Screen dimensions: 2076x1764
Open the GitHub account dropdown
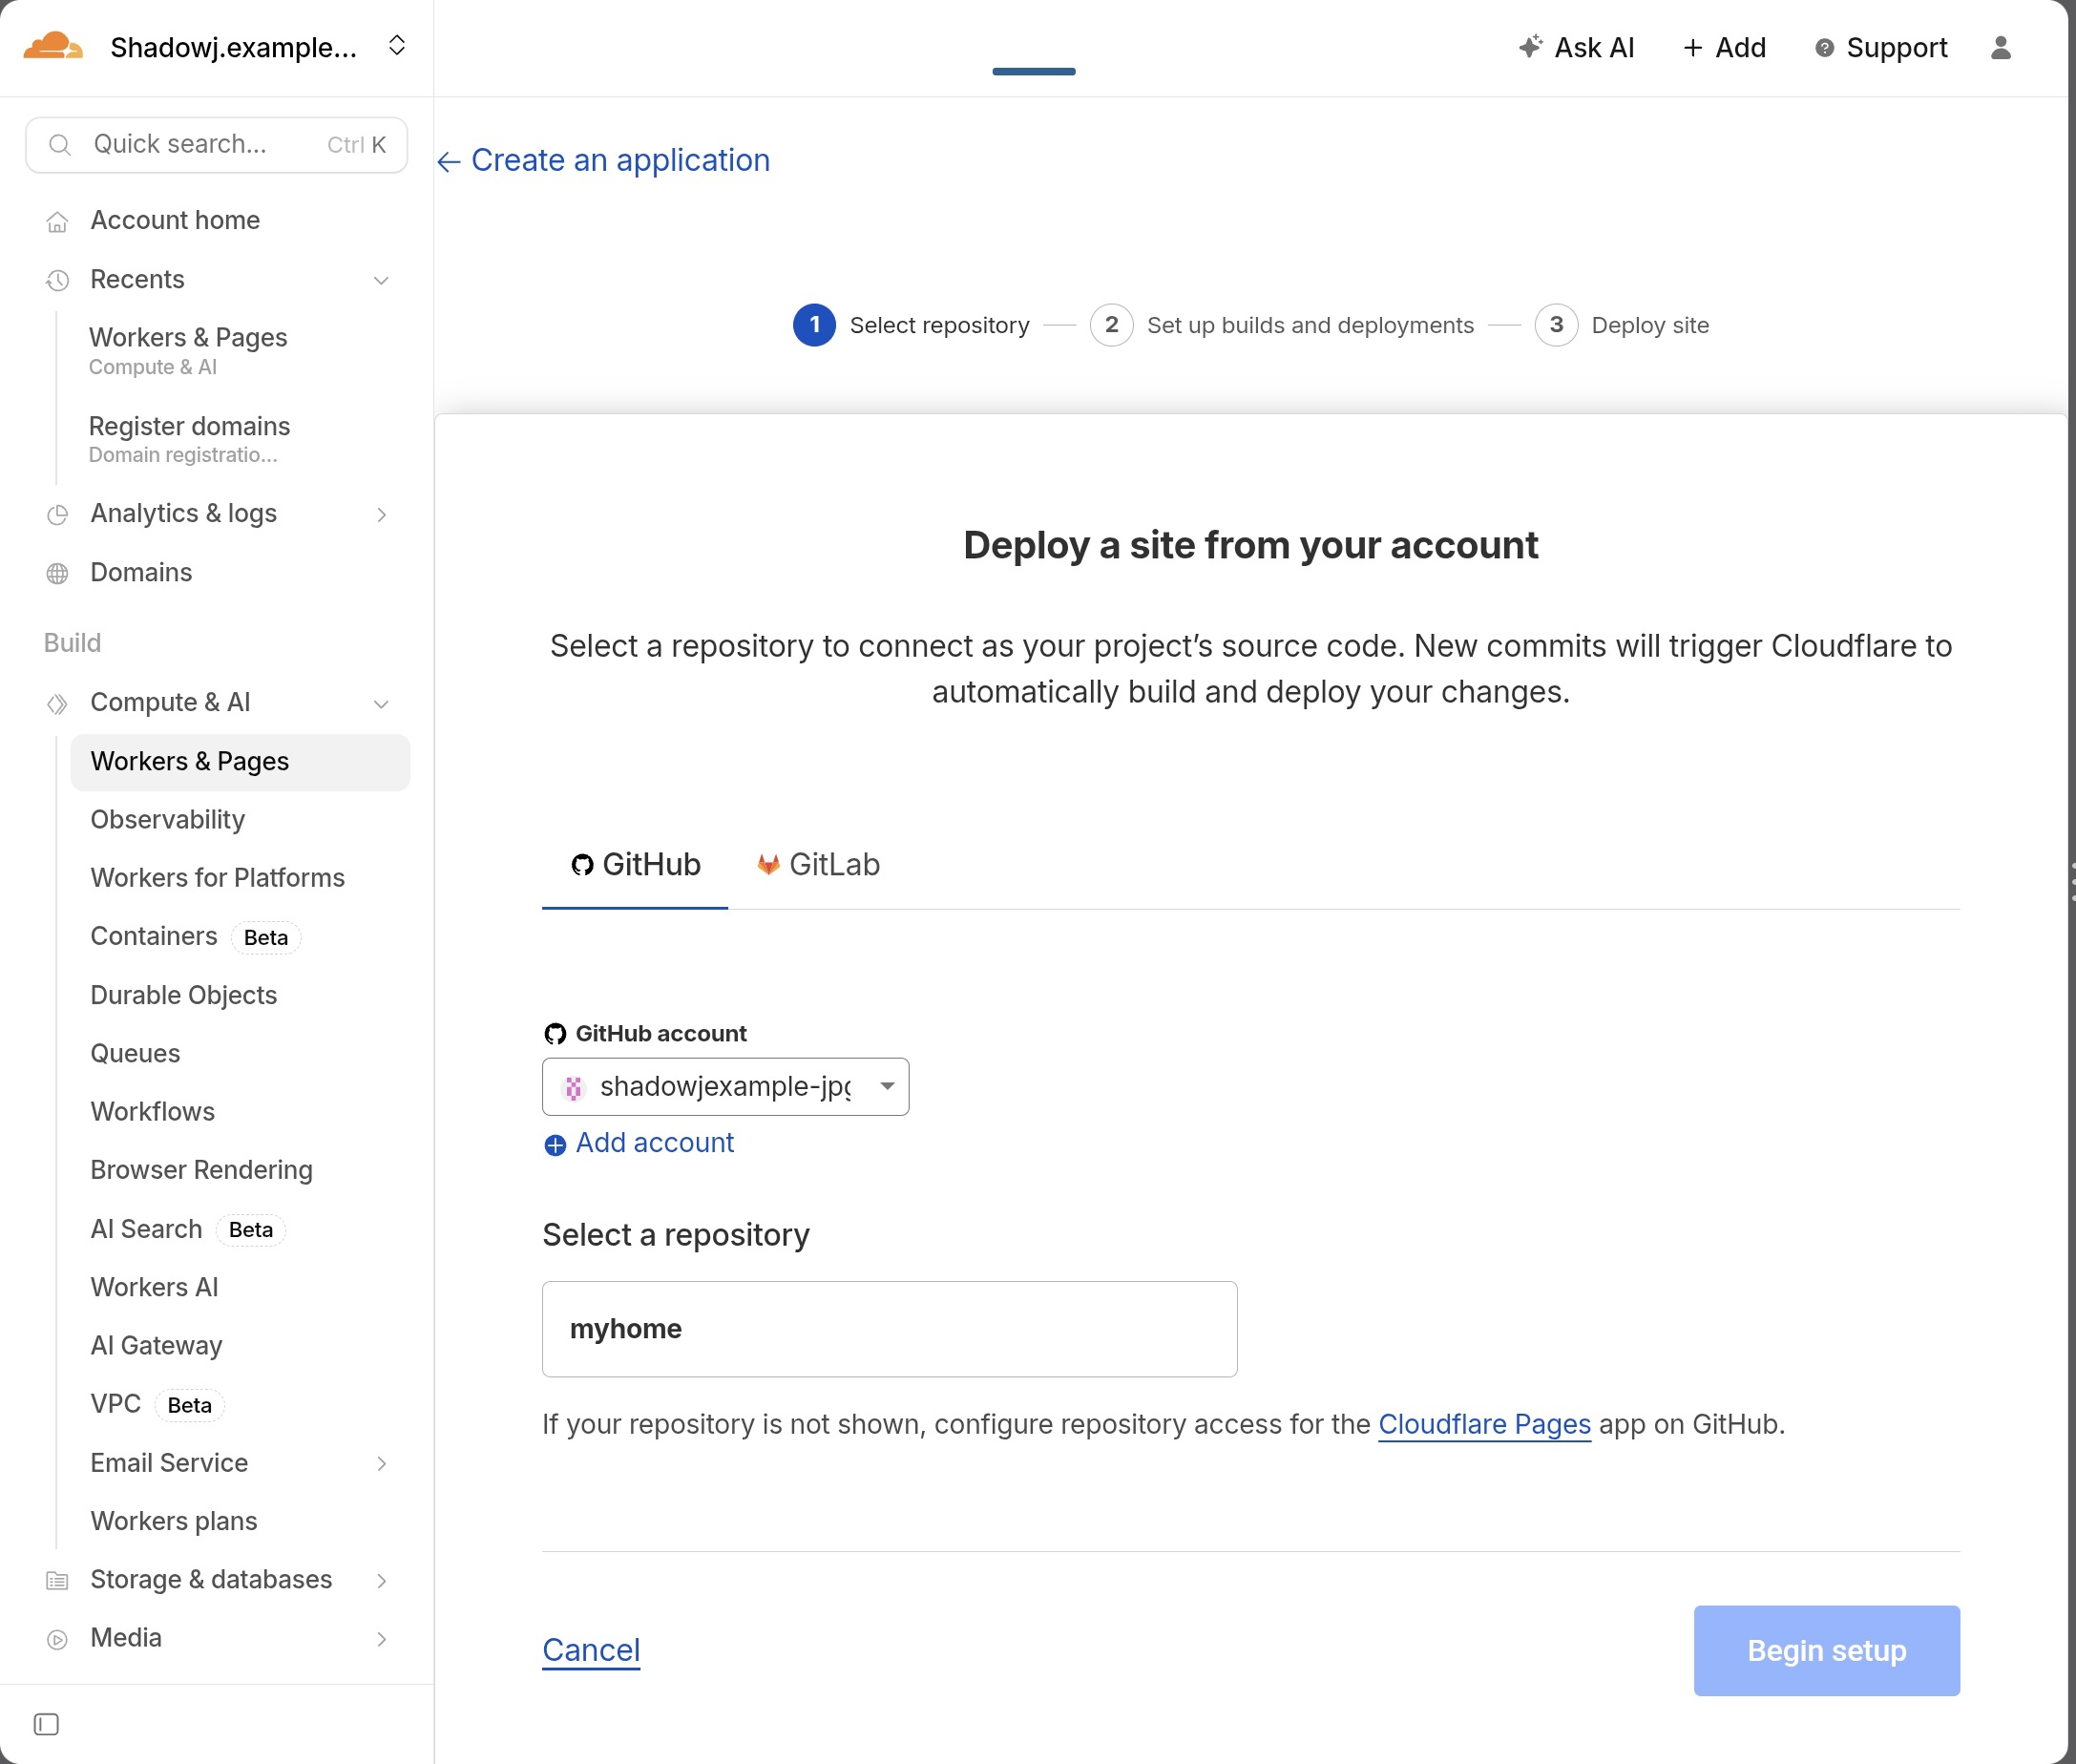[725, 1087]
